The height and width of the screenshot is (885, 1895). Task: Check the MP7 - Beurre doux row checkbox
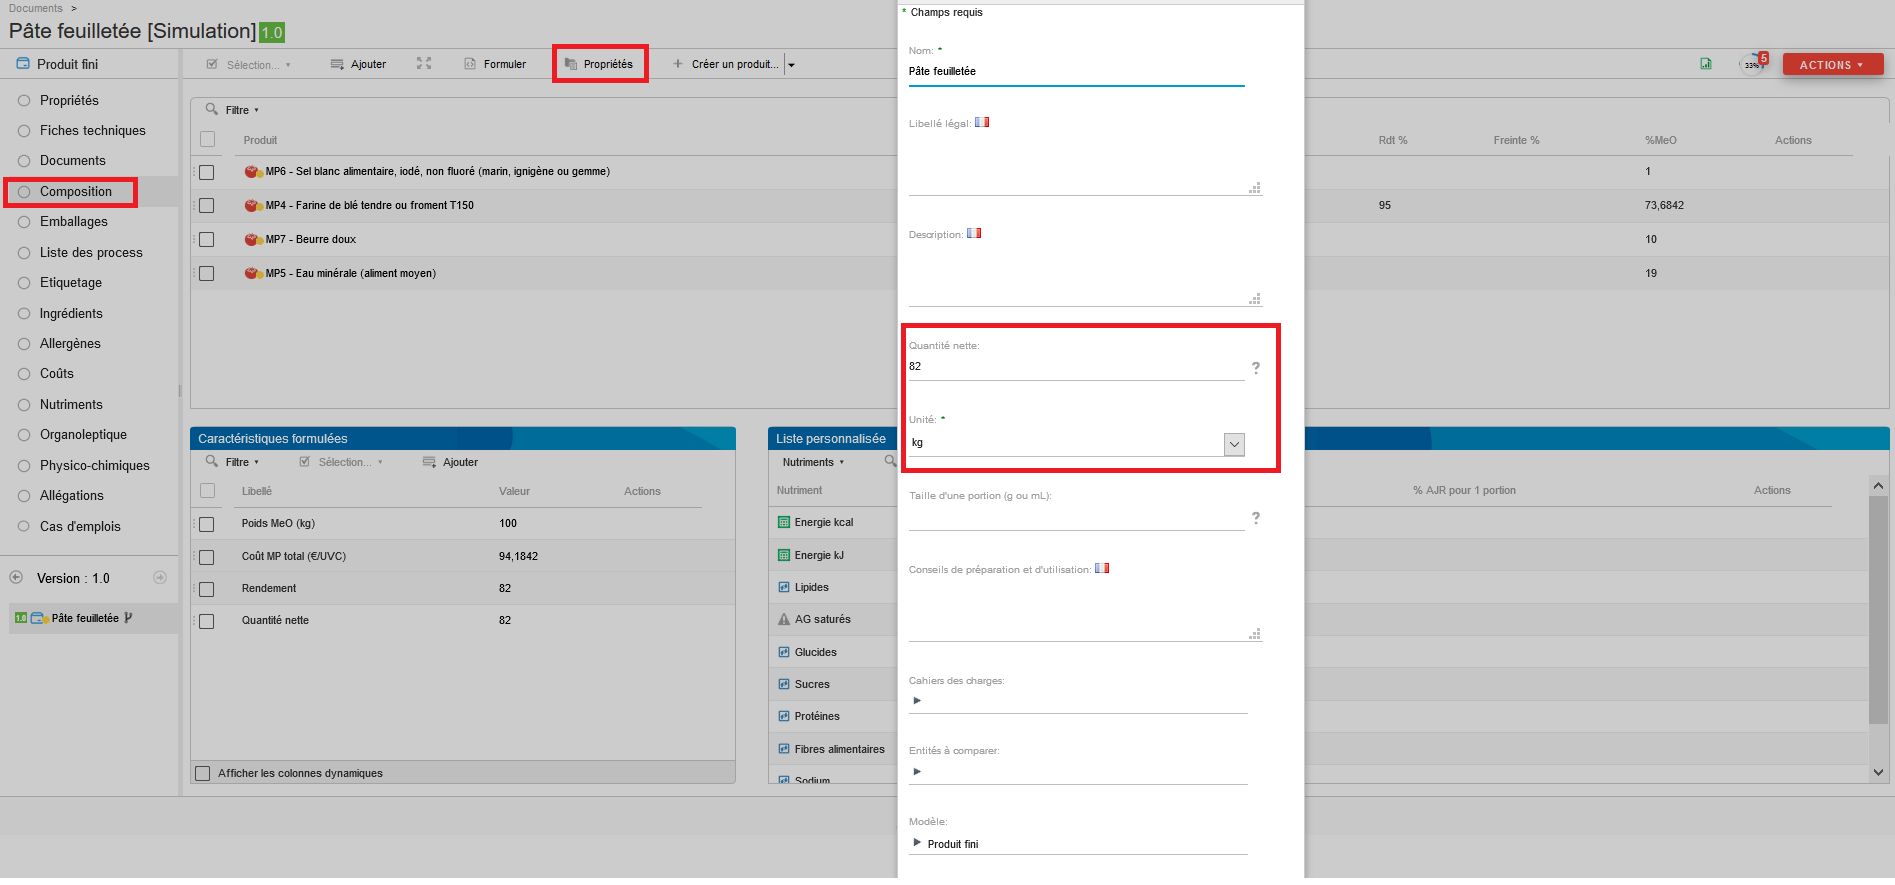(207, 239)
